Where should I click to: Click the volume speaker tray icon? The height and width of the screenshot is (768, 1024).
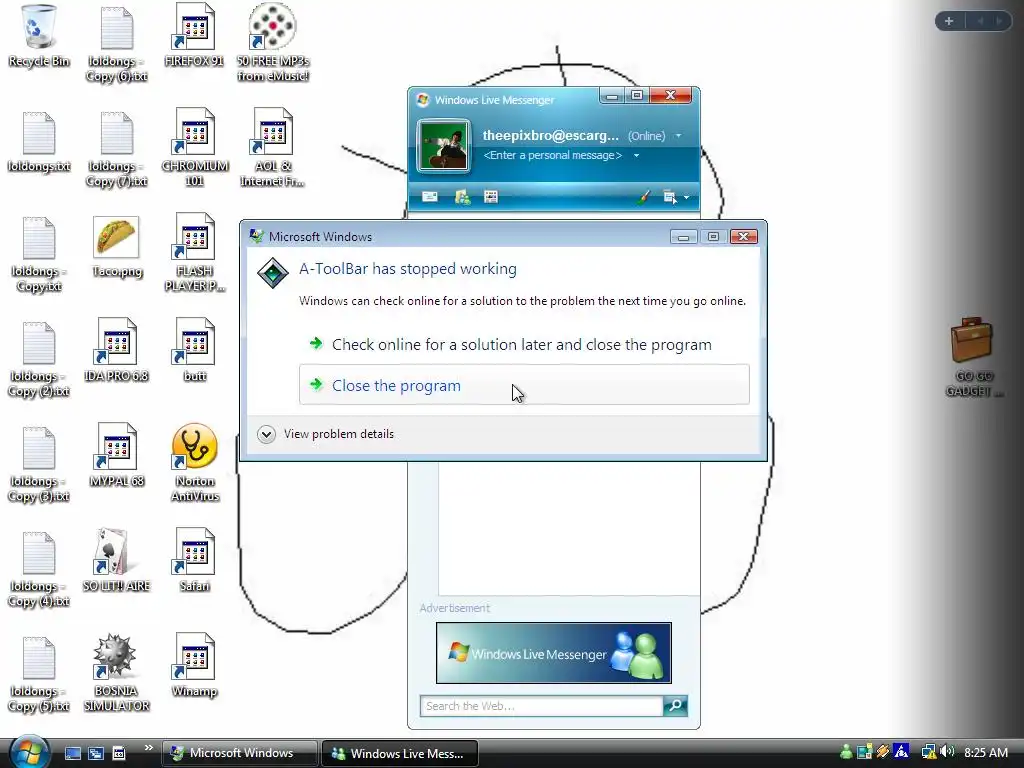click(947, 752)
